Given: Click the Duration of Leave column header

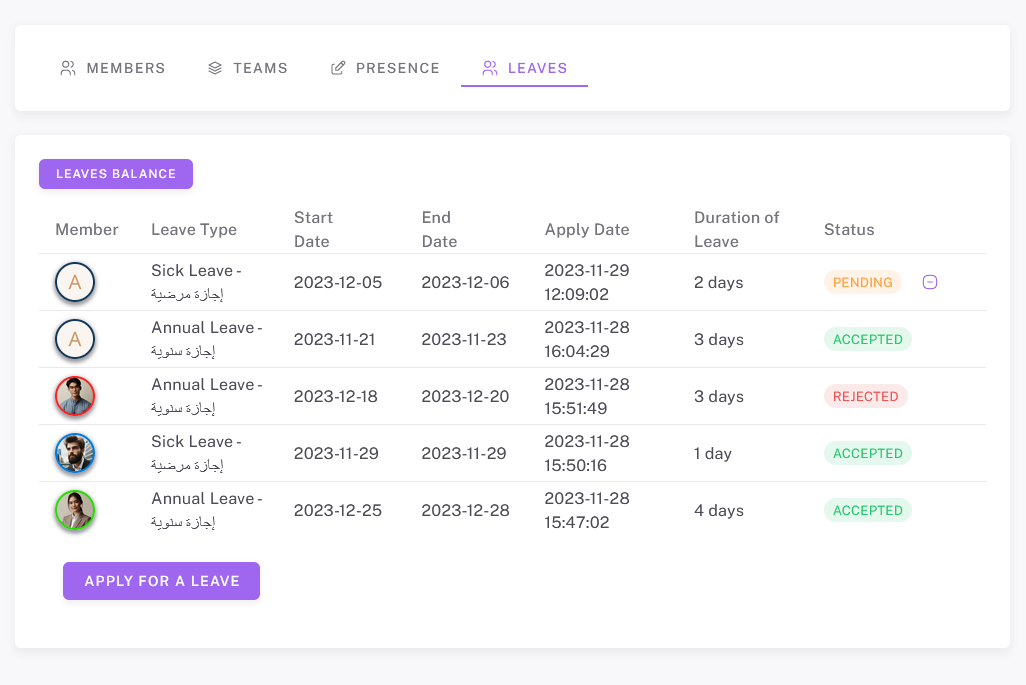Looking at the screenshot, I should [x=736, y=229].
